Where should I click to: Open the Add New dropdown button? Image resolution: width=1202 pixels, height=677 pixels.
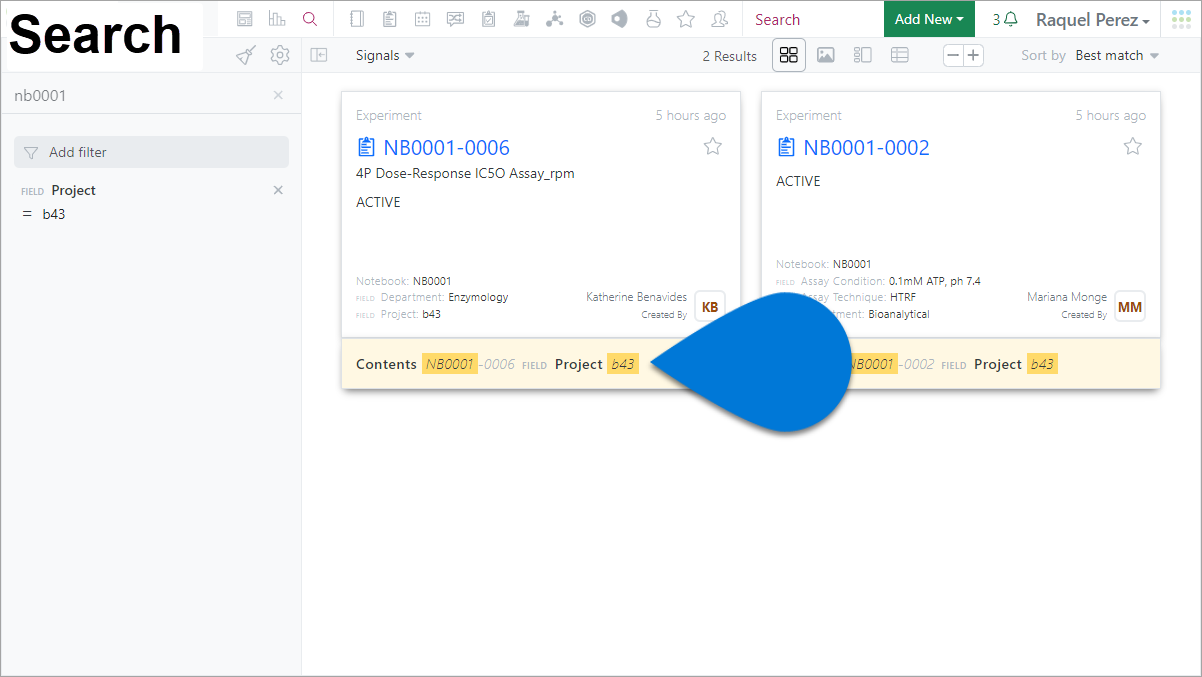(929, 19)
